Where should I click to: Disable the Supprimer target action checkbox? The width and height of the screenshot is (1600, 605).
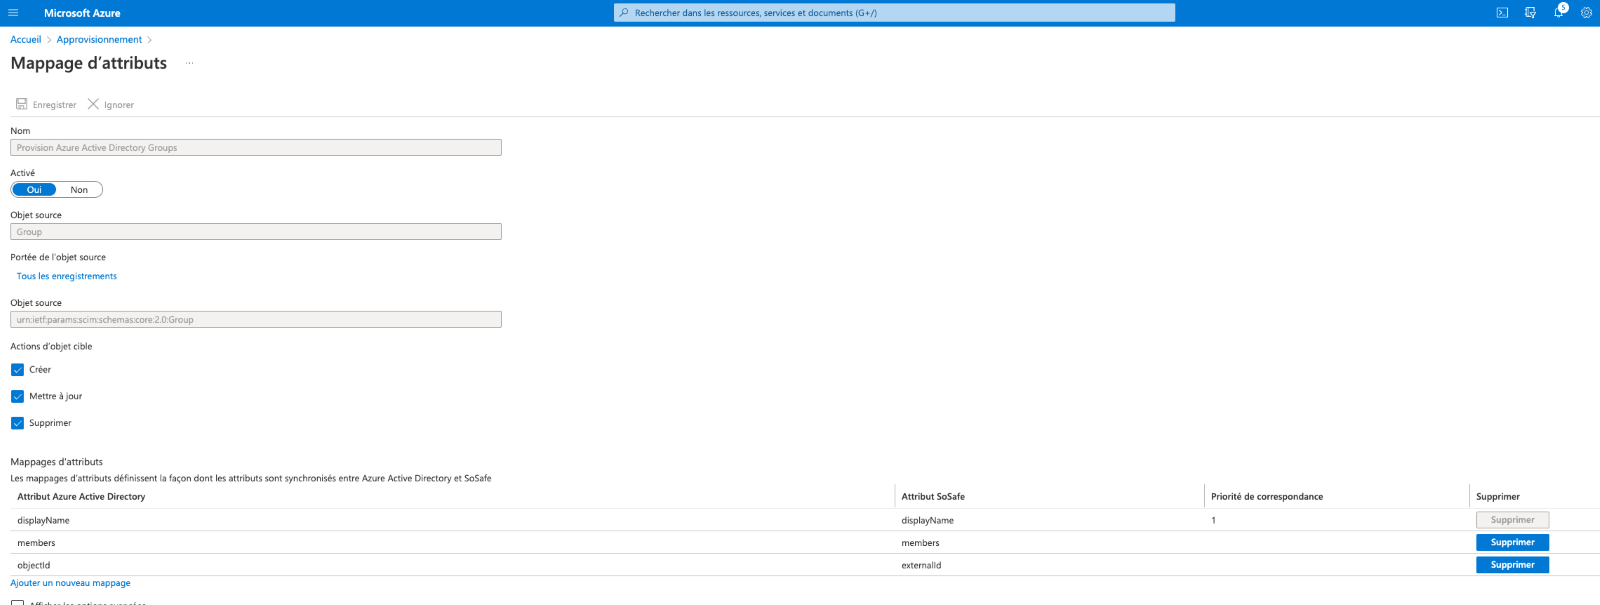(x=17, y=423)
